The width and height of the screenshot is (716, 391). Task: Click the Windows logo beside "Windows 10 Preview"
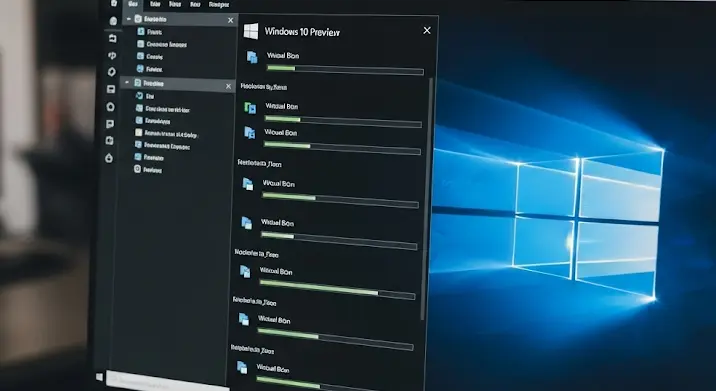pos(251,31)
